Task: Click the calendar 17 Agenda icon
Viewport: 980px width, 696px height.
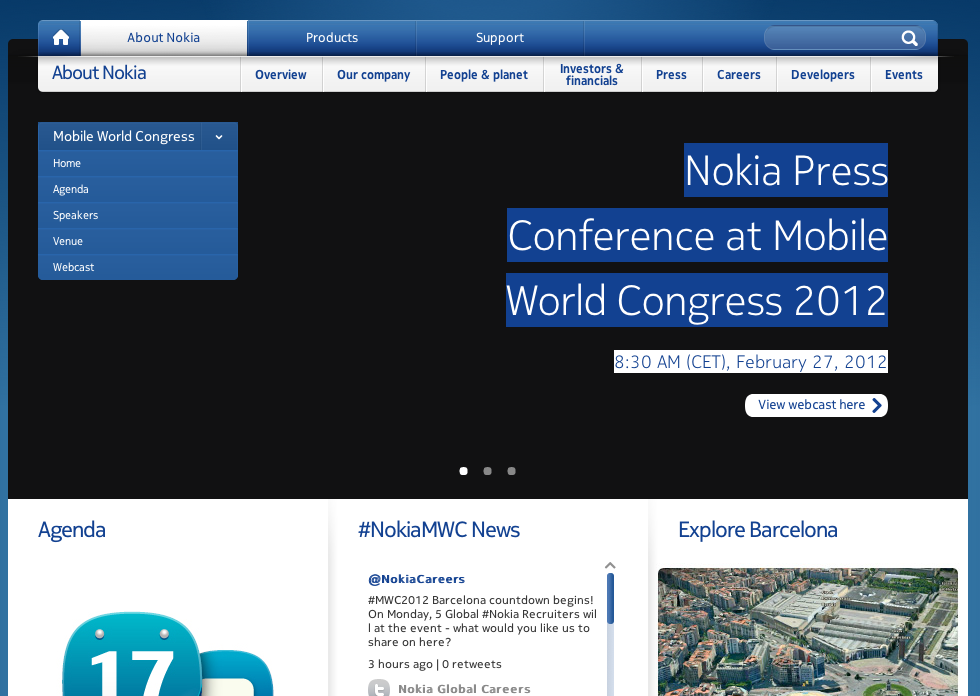Action: click(132, 654)
